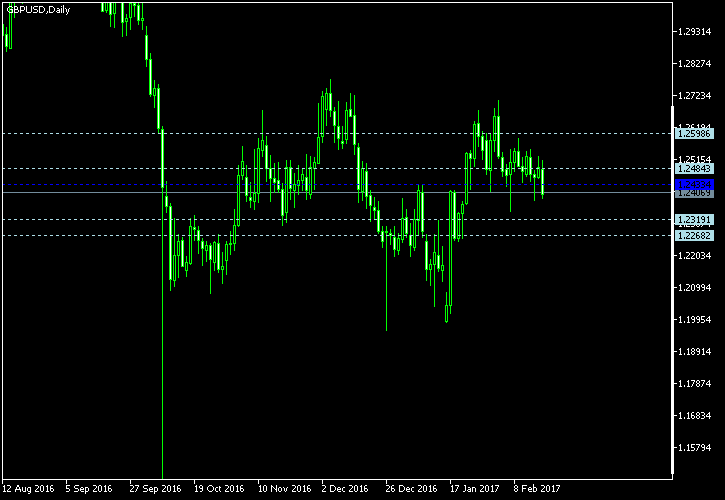Click the 12 Aug 2016 date label

(x=28, y=488)
